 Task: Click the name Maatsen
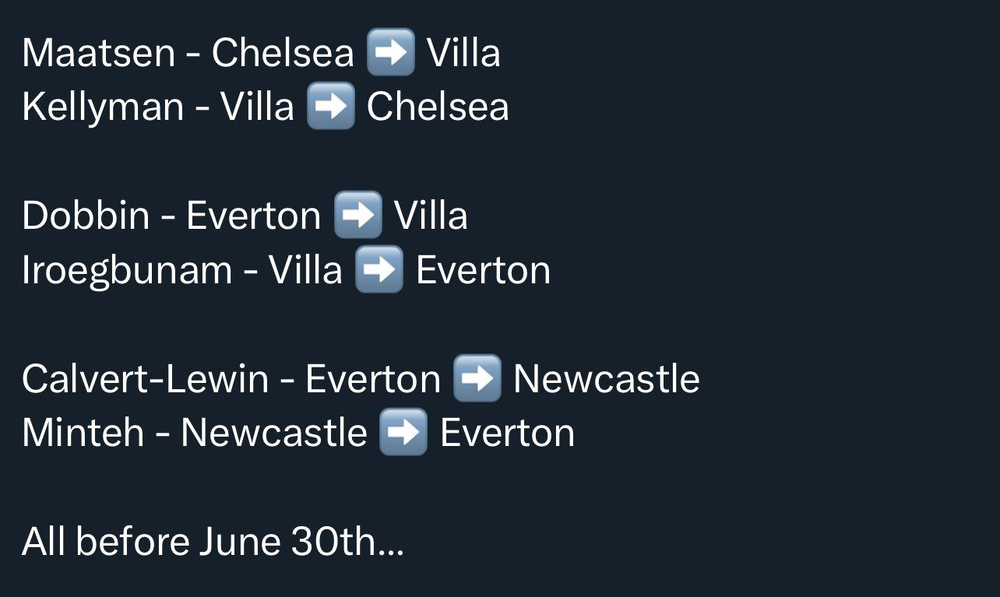tap(99, 52)
